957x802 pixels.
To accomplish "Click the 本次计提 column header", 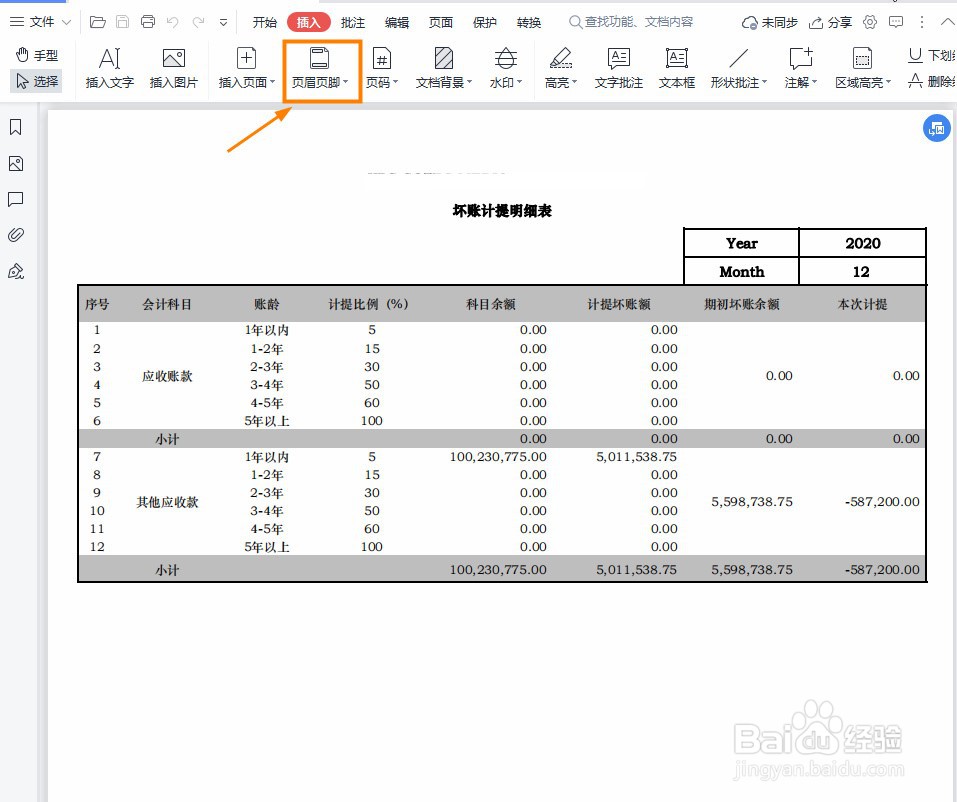I will (862, 304).
